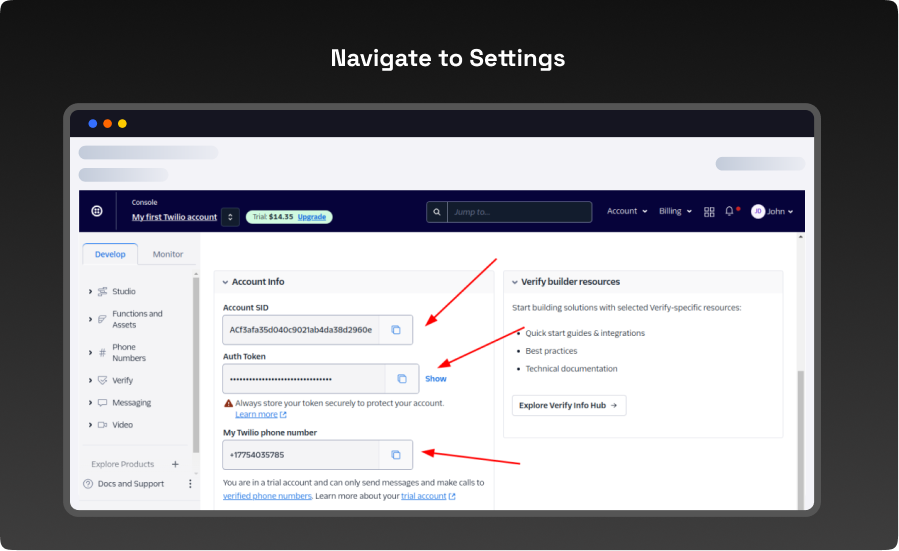Open the Billing dropdown menu
The image size is (899, 551).
(675, 212)
